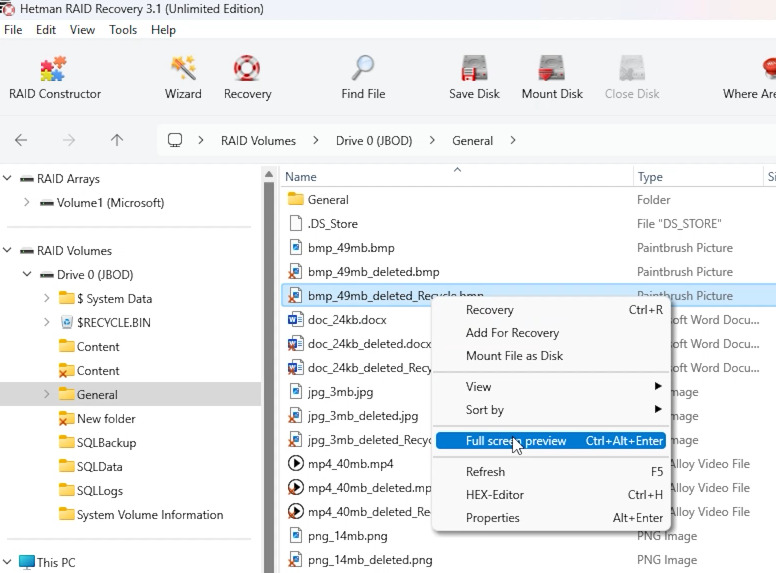Click the deleted png_14mb_deleted.png icon
The image size is (776, 573).
(295, 560)
